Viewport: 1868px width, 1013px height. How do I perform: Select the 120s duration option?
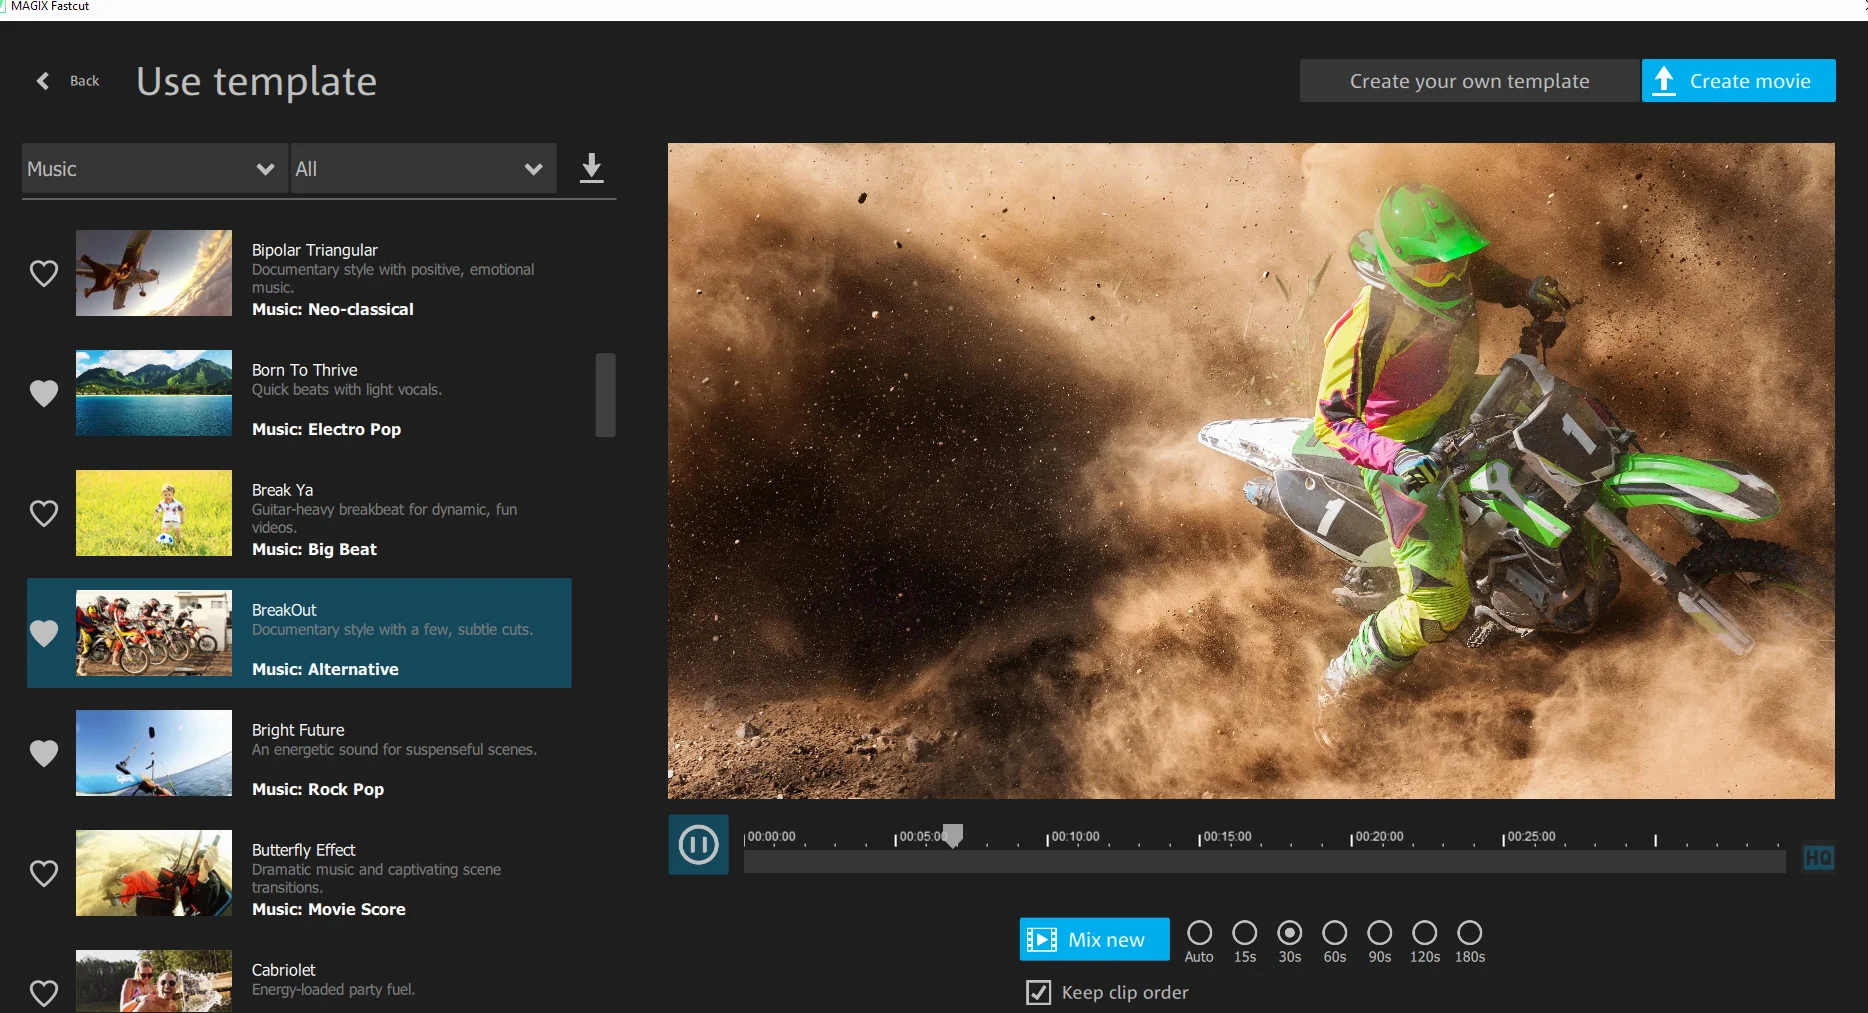click(x=1425, y=933)
